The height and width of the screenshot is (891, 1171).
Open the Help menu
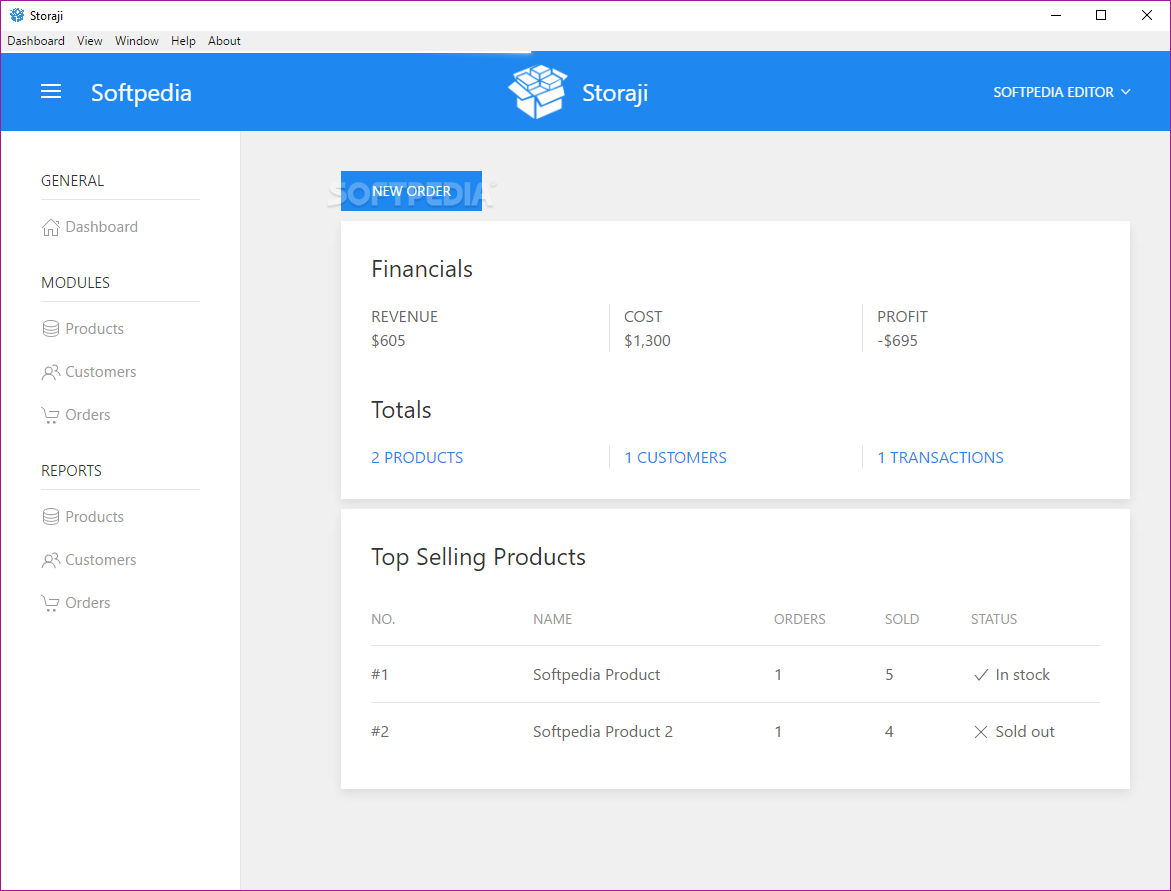tap(183, 41)
